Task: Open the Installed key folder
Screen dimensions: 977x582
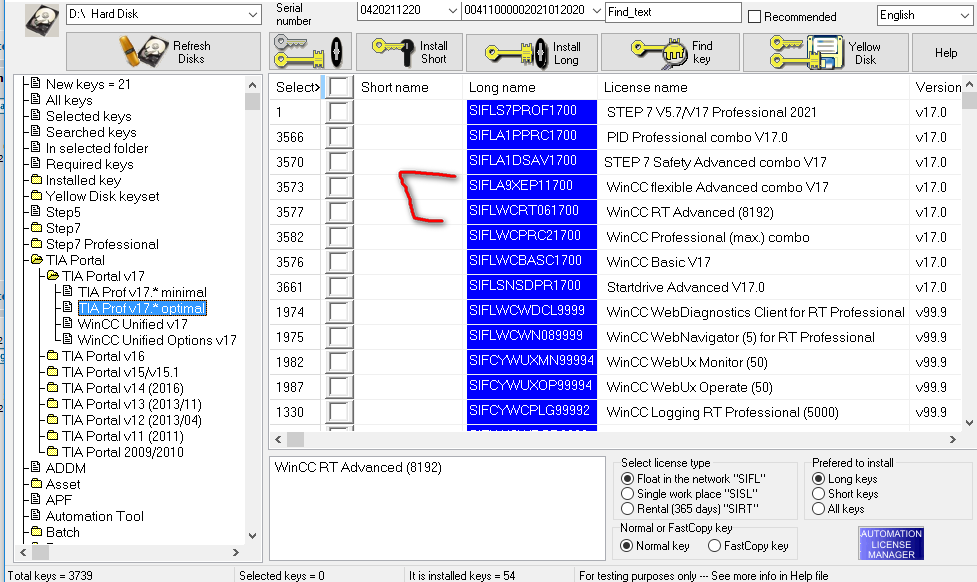Action: pos(83,180)
